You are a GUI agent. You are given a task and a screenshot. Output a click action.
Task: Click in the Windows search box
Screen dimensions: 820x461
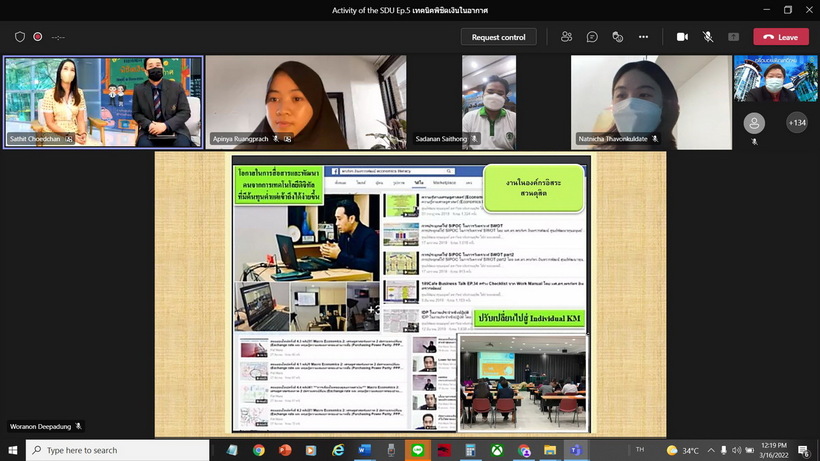click(x=120, y=451)
